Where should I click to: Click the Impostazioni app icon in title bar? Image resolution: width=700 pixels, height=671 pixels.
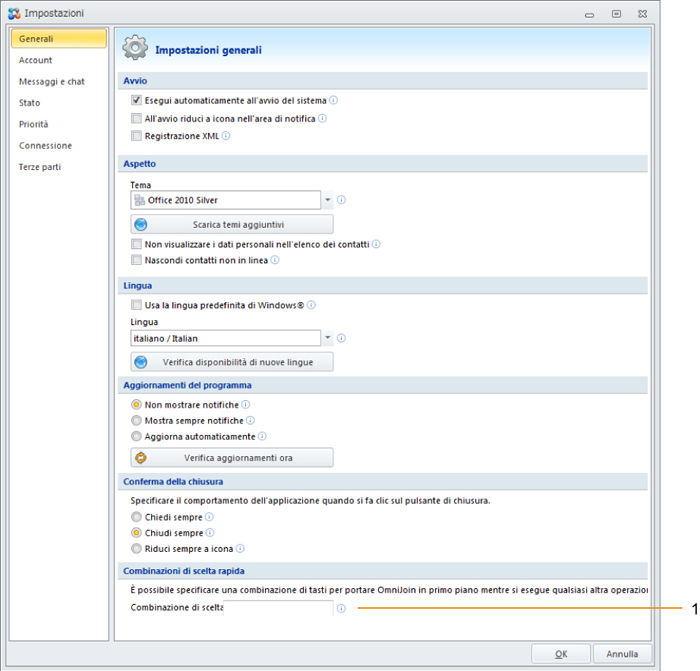click(x=14, y=14)
